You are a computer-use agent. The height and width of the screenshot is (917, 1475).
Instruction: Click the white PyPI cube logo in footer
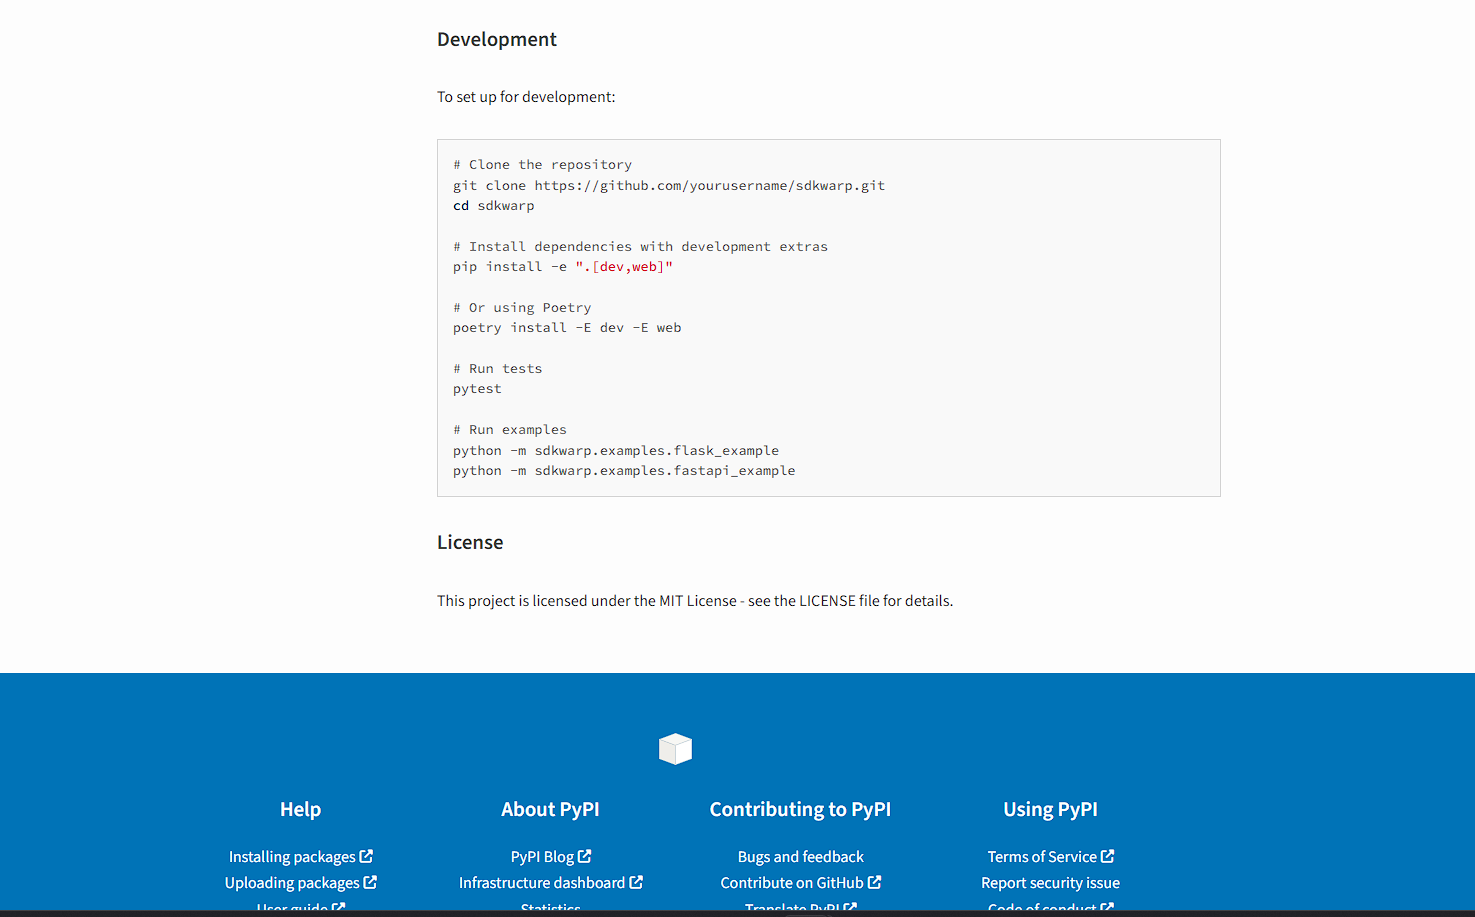coord(676,749)
